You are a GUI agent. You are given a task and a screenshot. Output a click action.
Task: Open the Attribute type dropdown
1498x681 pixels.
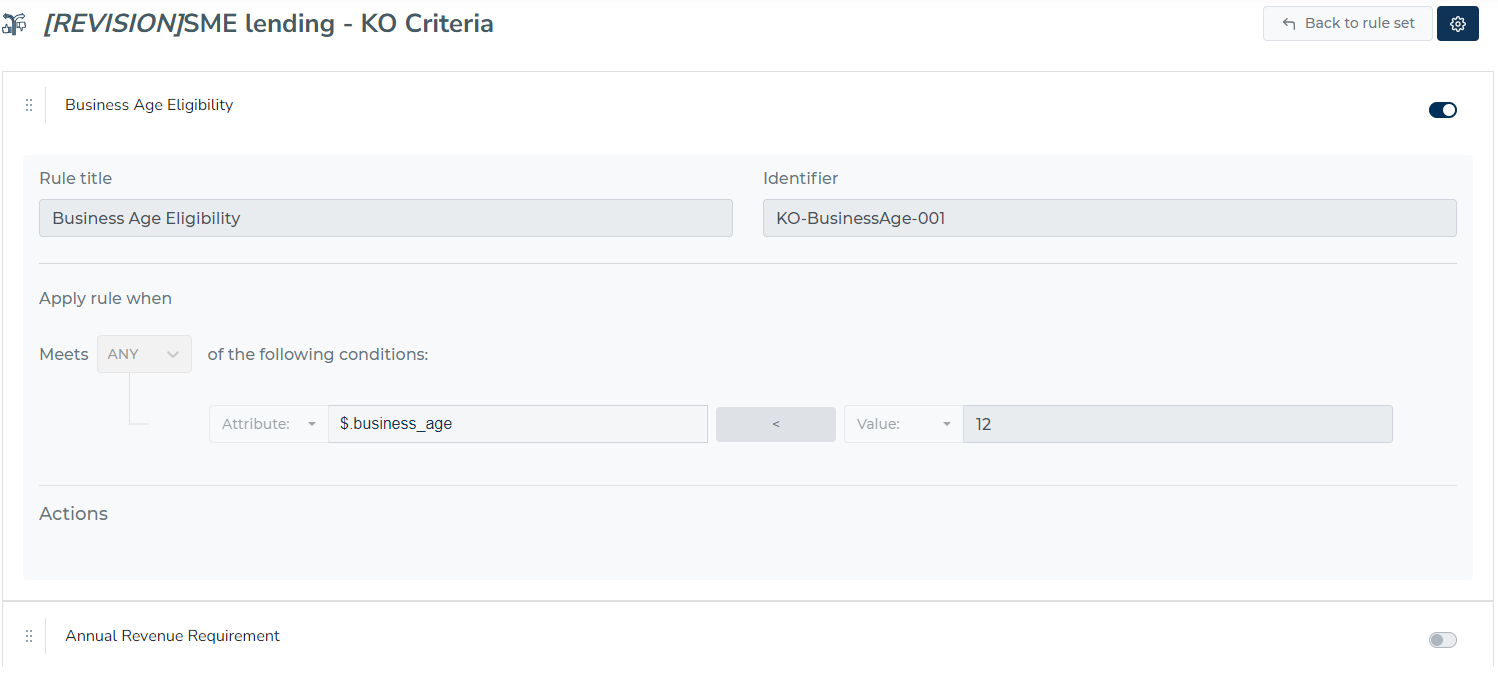pos(268,424)
